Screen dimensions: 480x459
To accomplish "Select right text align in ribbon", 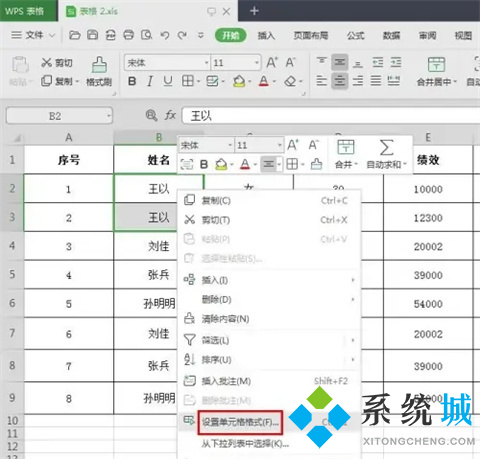I will pos(358,81).
